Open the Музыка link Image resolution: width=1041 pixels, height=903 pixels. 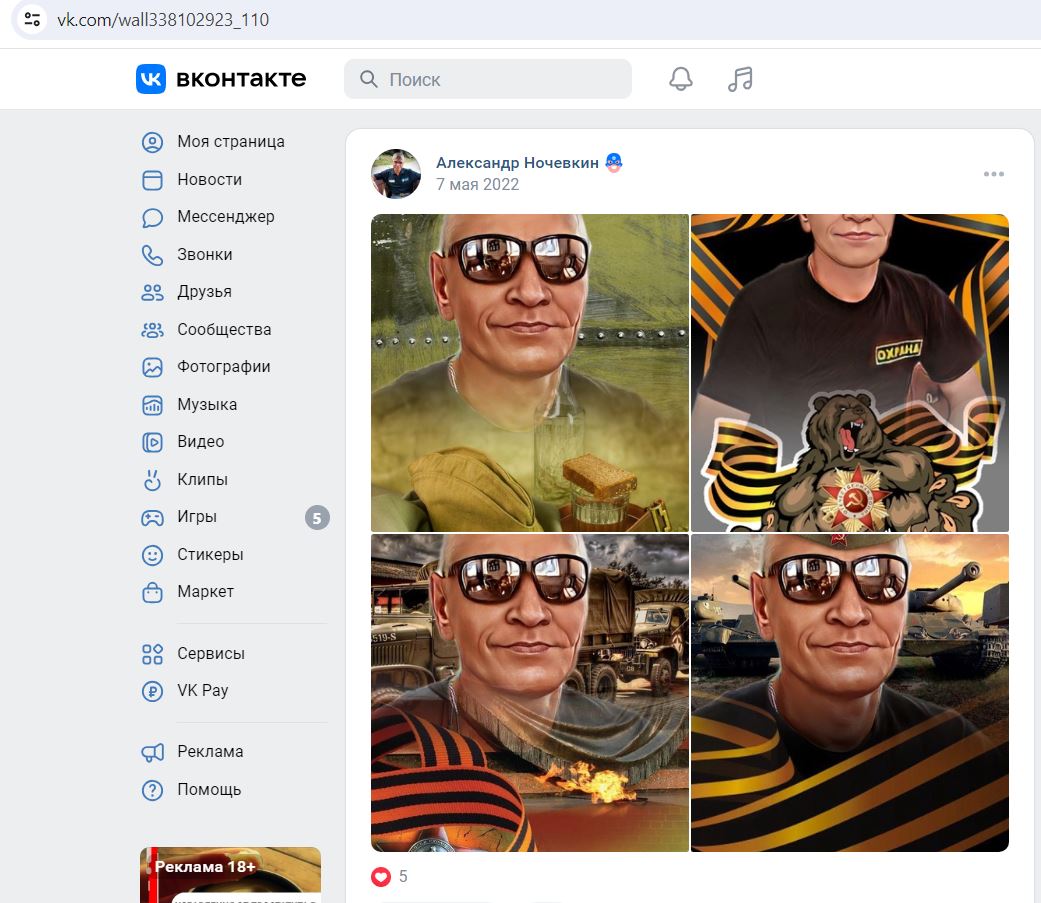[x=207, y=405]
